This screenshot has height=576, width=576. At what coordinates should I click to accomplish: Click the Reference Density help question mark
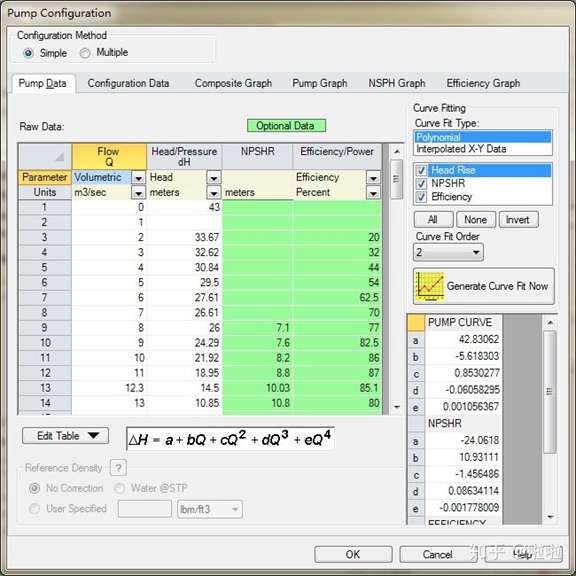coord(118,468)
